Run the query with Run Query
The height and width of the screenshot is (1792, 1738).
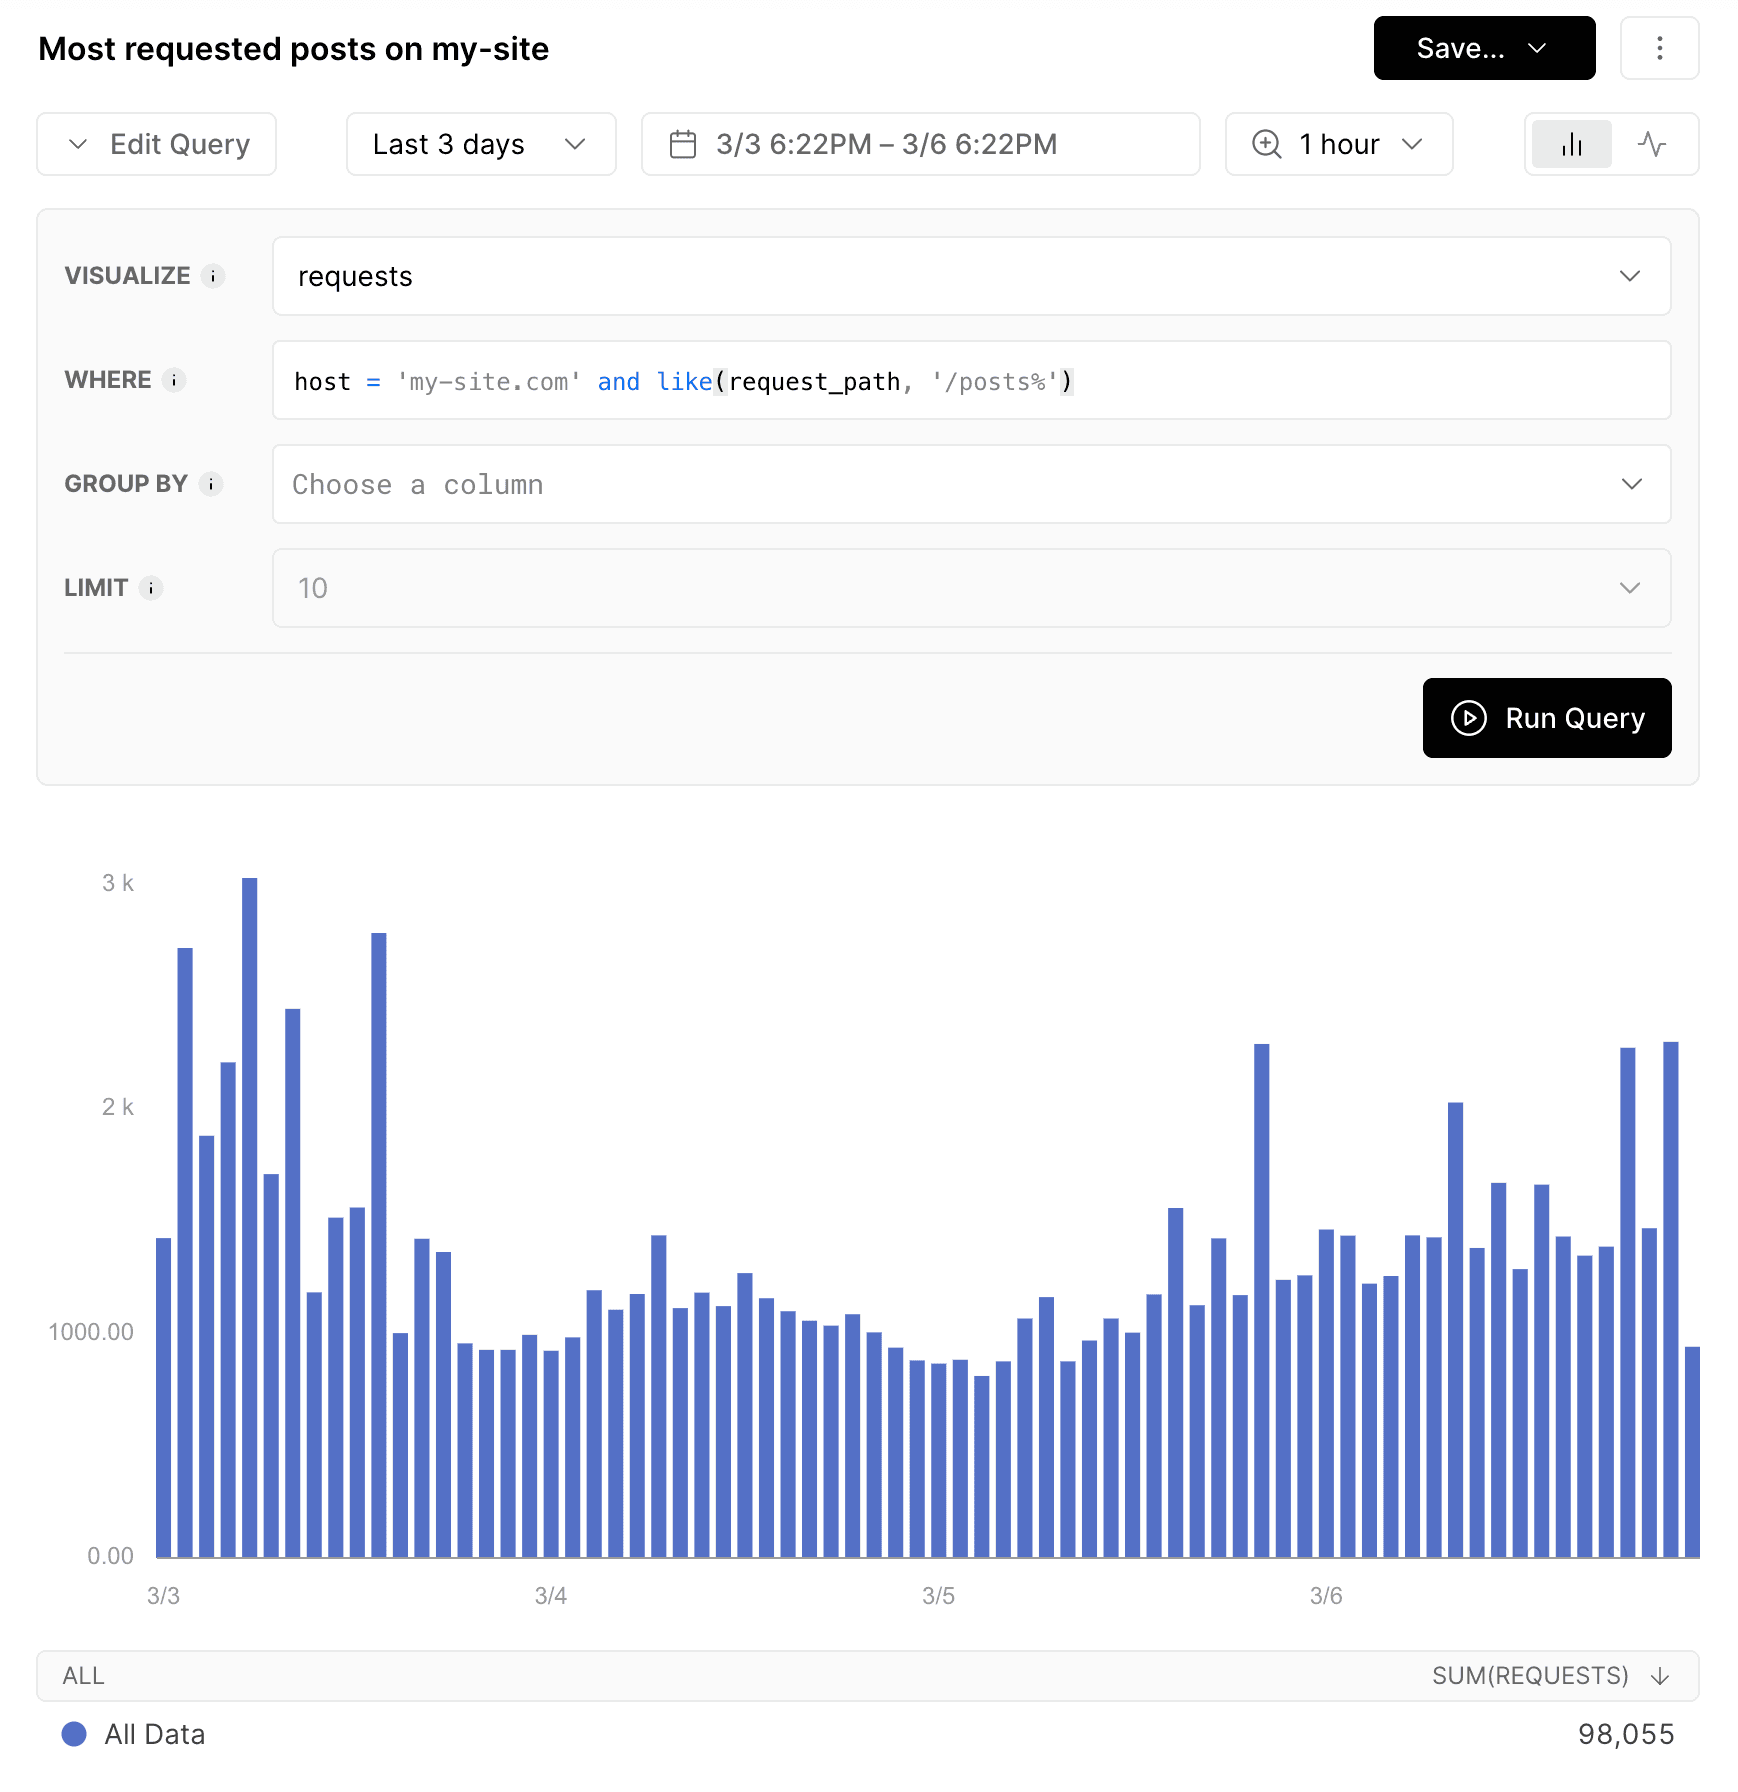pyautogui.click(x=1546, y=718)
